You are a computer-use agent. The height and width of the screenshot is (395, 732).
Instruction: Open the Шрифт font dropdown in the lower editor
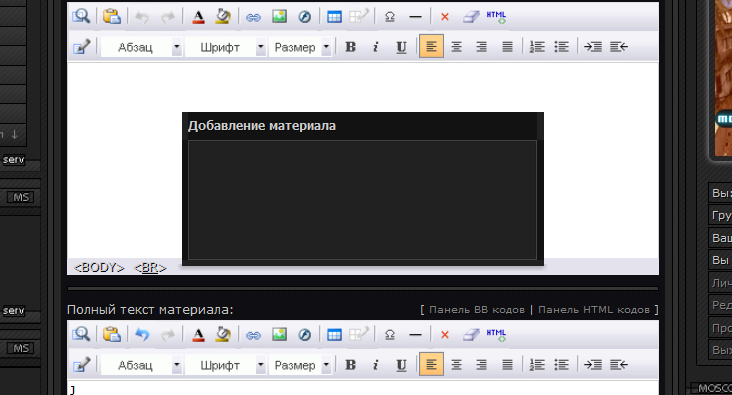[225, 365]
